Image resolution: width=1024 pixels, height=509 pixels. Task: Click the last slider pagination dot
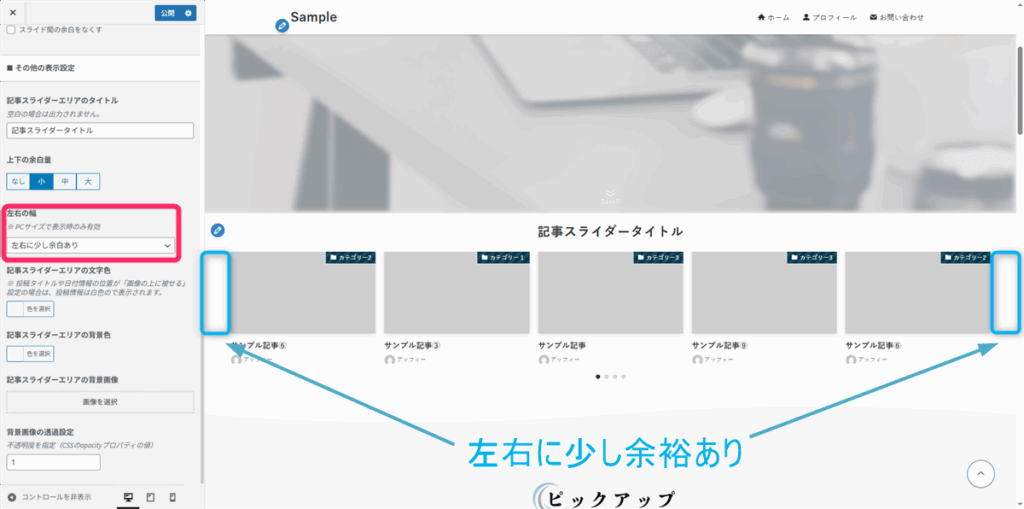click(x=624, y=376)
